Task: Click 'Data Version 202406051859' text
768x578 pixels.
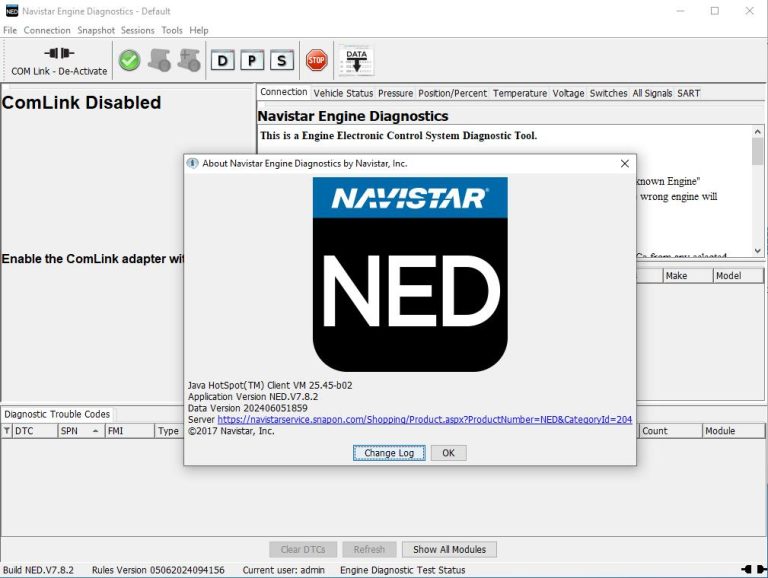Action: (247, 408)
